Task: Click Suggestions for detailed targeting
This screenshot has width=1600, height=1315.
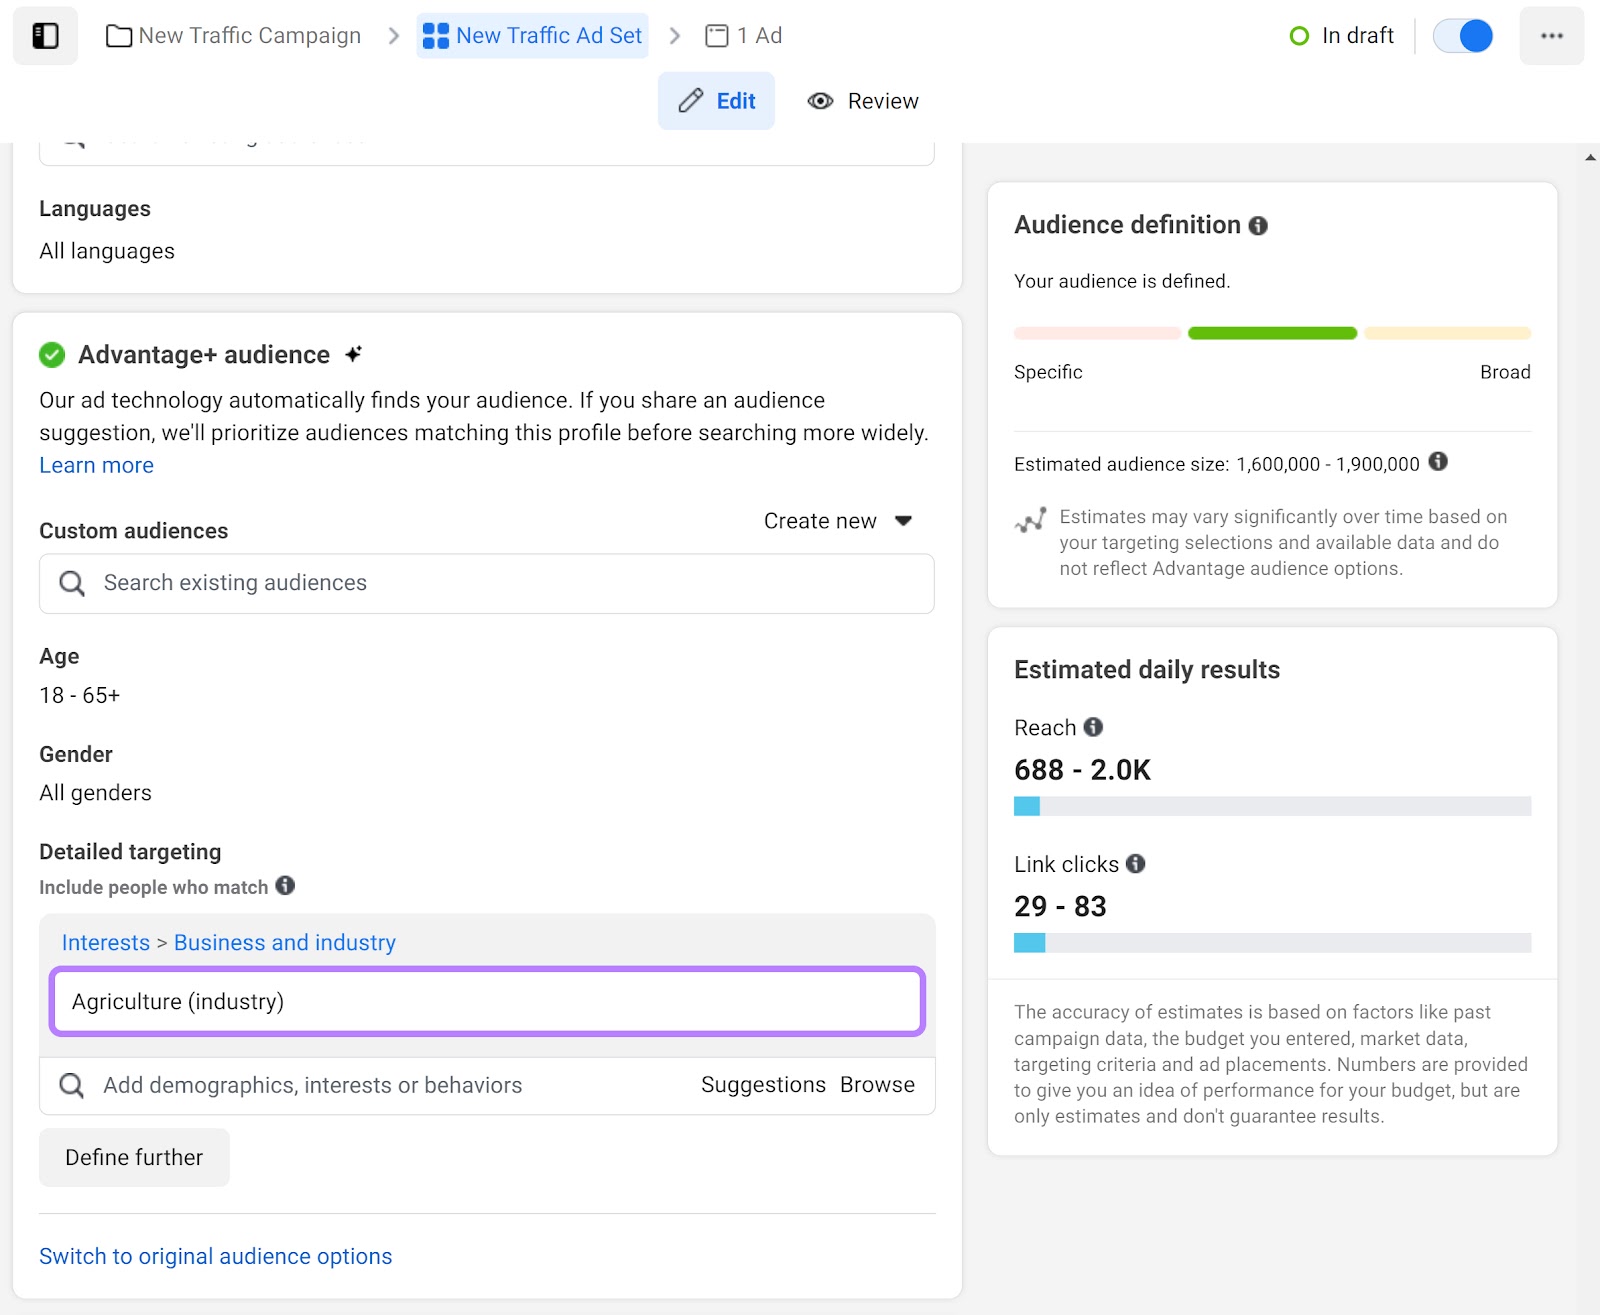Action: point(763,1085)
